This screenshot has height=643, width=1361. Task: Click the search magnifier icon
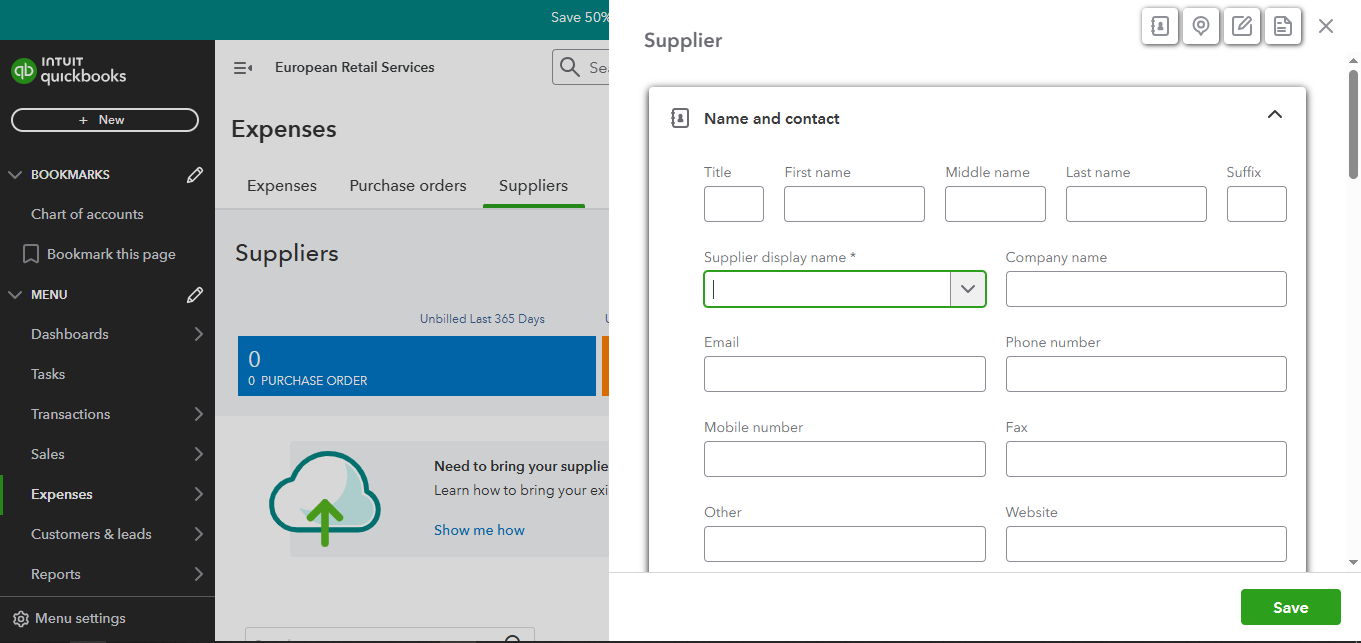(x=570, y=67)
